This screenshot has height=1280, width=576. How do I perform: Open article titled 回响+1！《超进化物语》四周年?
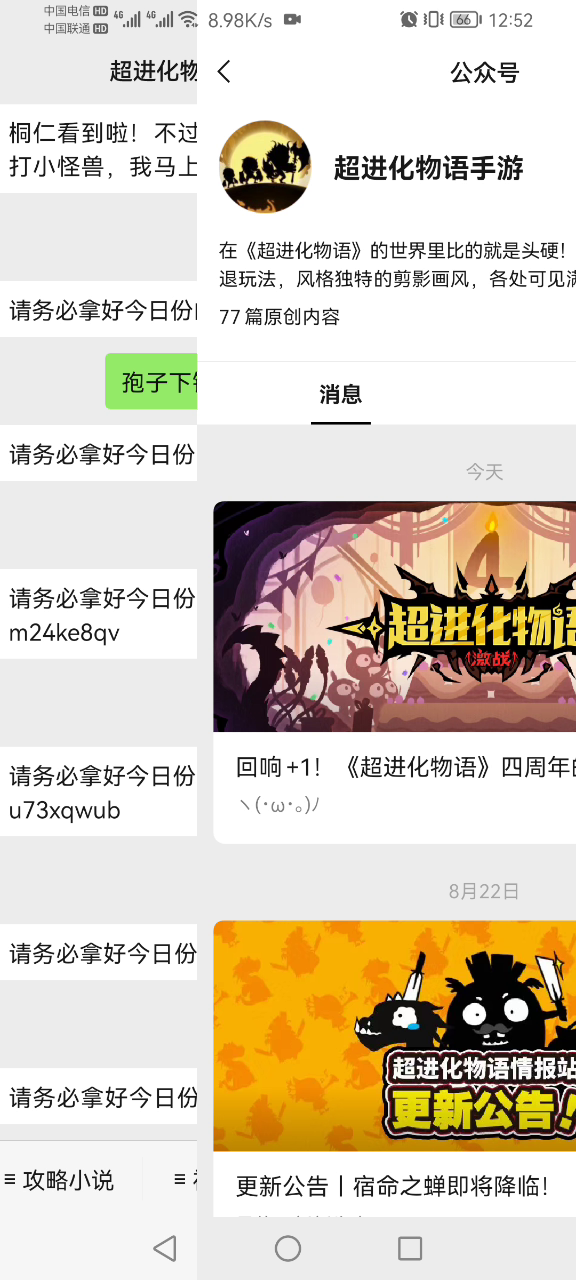tap(406, 767)
